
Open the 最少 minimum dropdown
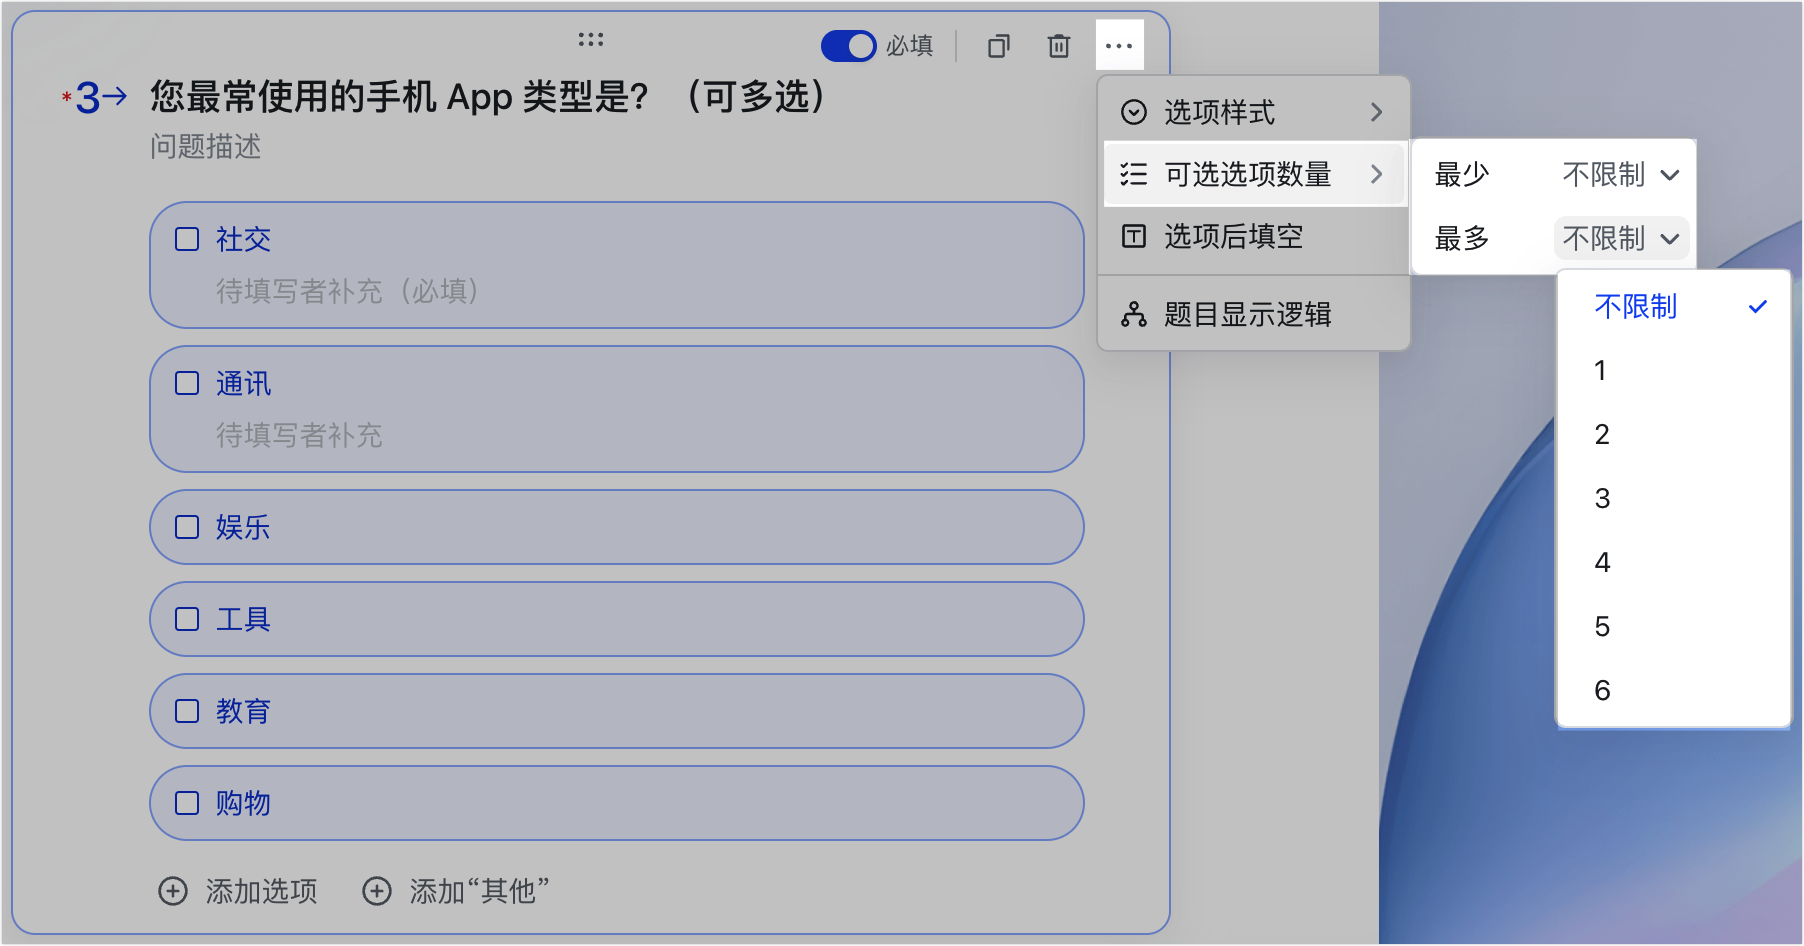[x=1620, y=175]
